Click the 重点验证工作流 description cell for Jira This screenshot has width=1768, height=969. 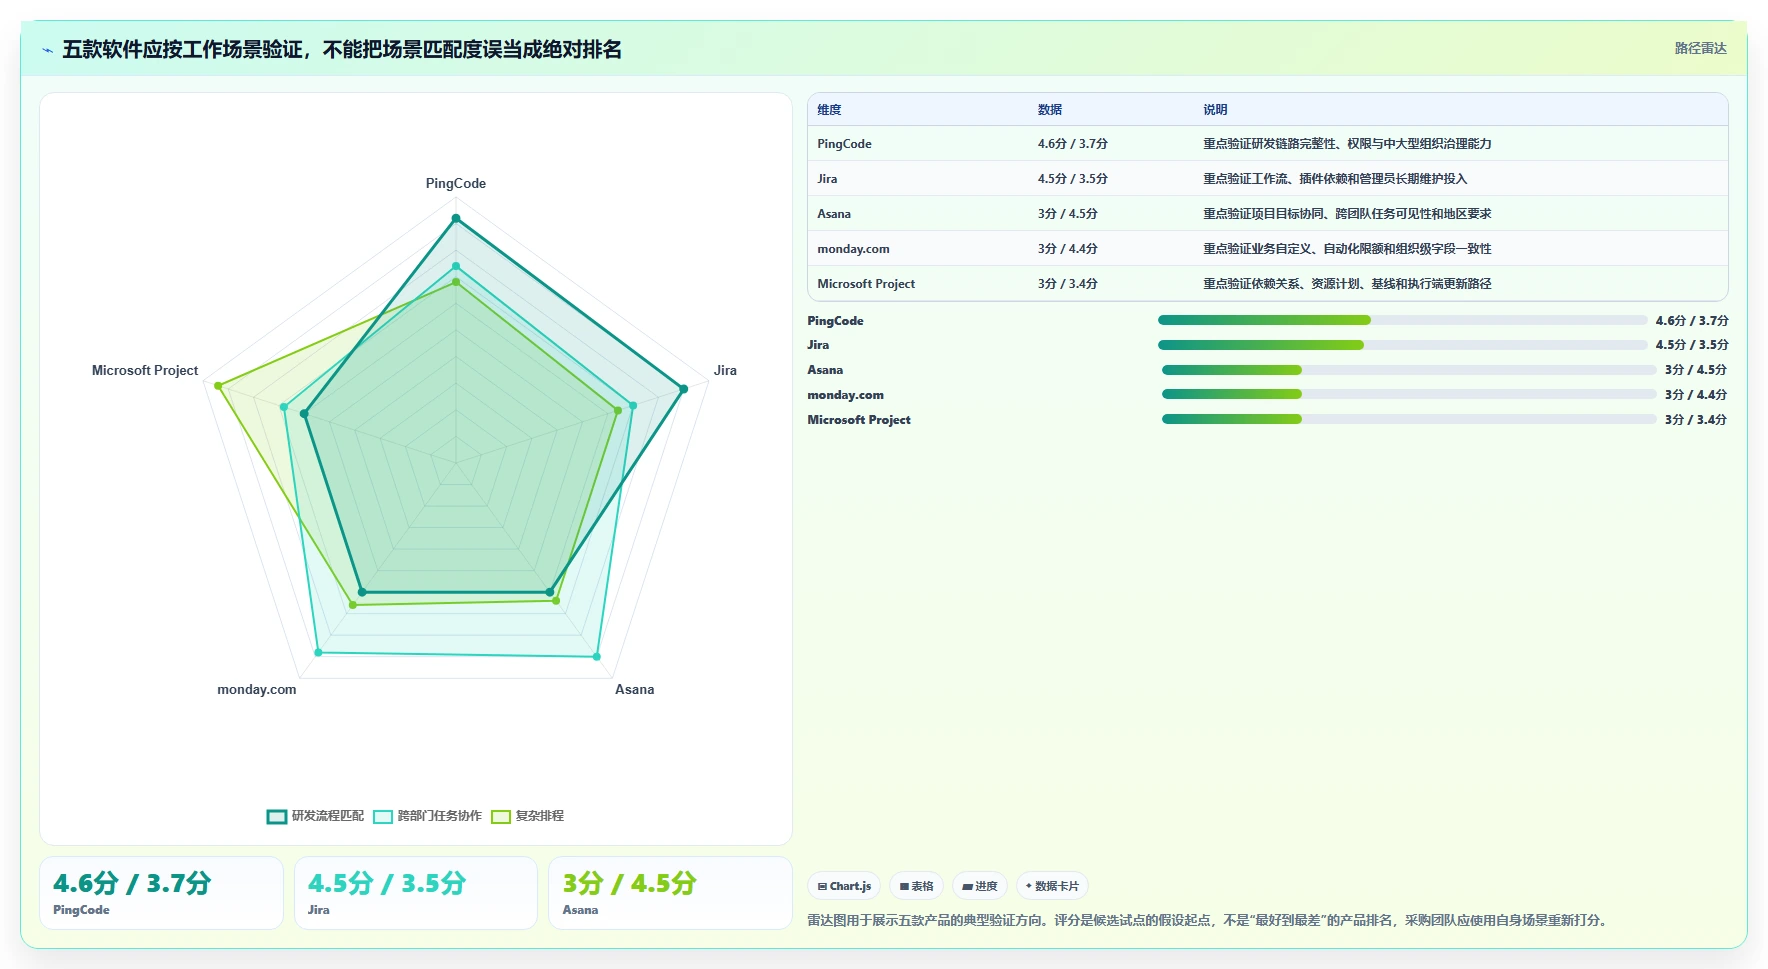click(x=1335, y=179)
